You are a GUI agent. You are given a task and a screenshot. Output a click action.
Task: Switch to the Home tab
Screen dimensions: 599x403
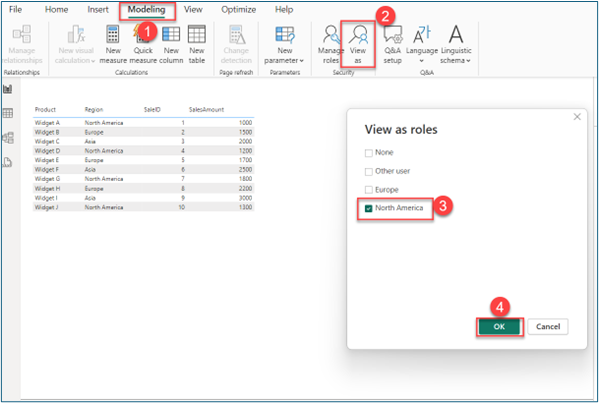pyautogui.click(x=56, y=10)
